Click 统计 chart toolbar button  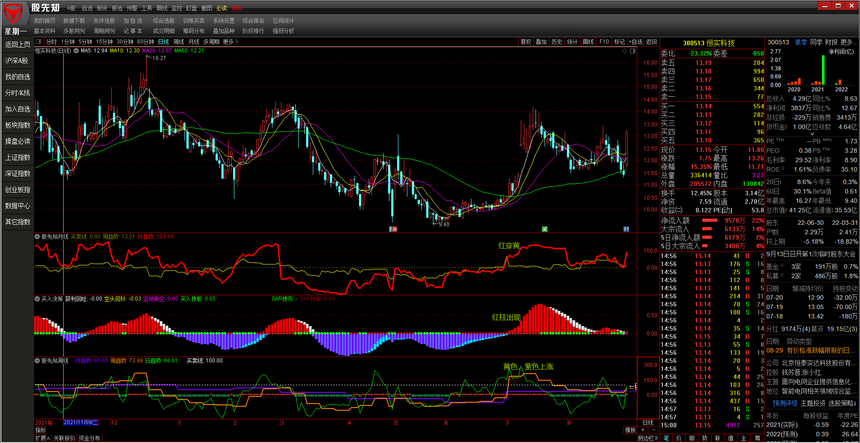[x=573, y=42]
